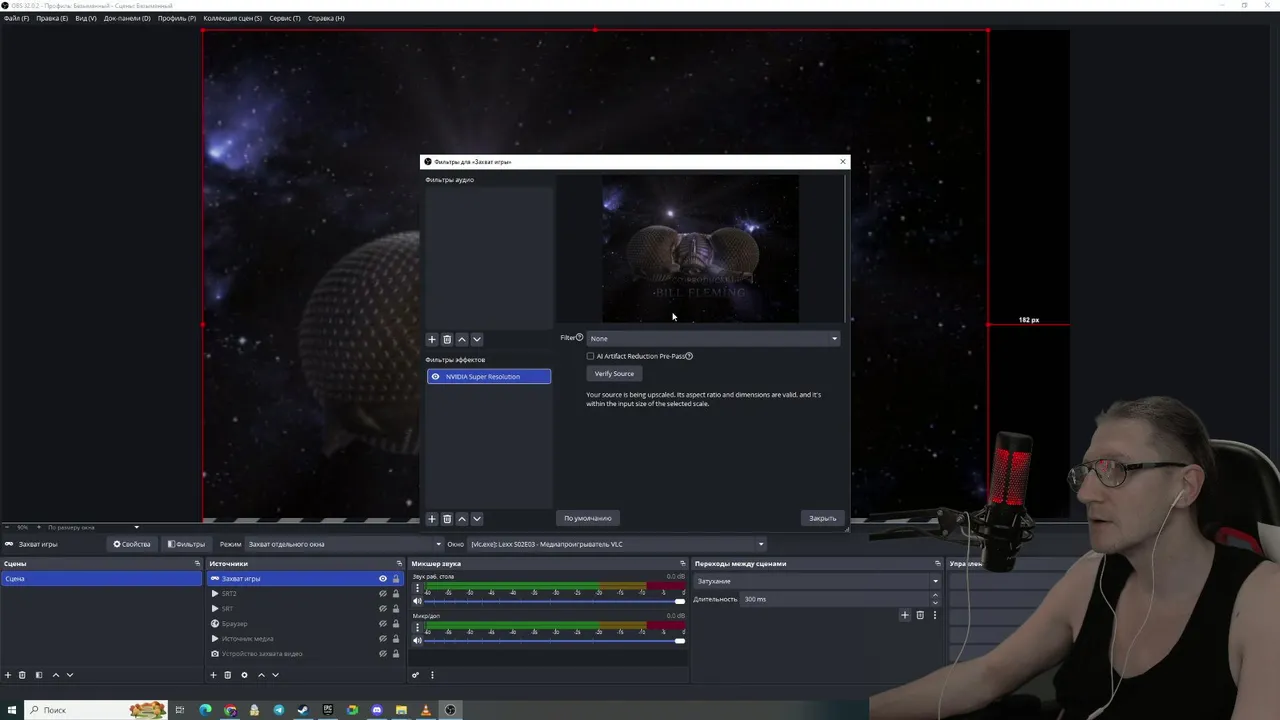This screenshot has height=720, width=1280.
Task: Move effect filter down in list
Action: pos(477,518)
